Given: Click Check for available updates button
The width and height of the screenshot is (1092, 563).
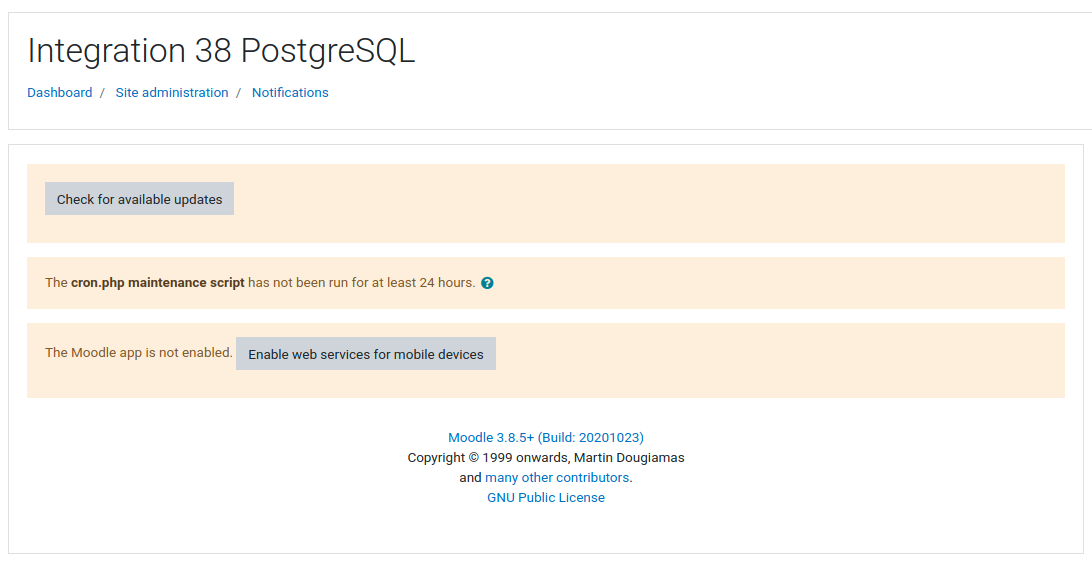Looking at the screenshot, I should point(139,199).
